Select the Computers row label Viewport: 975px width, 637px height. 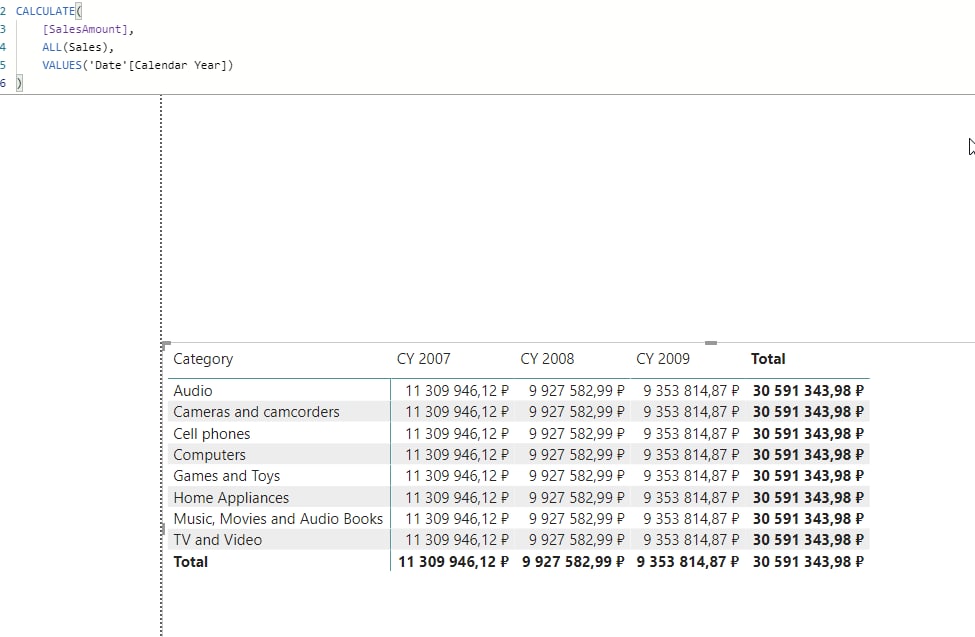pos(209,455)
